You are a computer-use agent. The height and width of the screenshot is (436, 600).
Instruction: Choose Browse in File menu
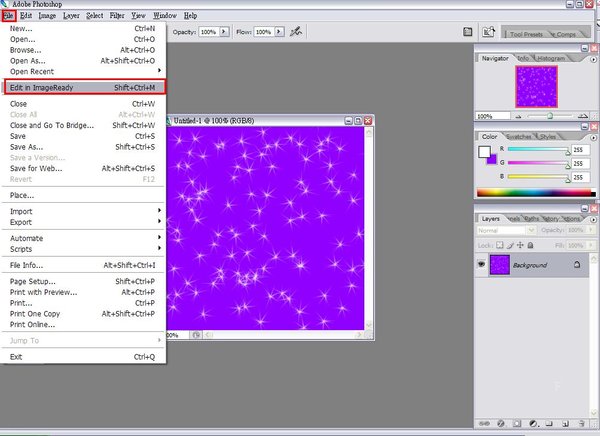(x=83, y=50)
